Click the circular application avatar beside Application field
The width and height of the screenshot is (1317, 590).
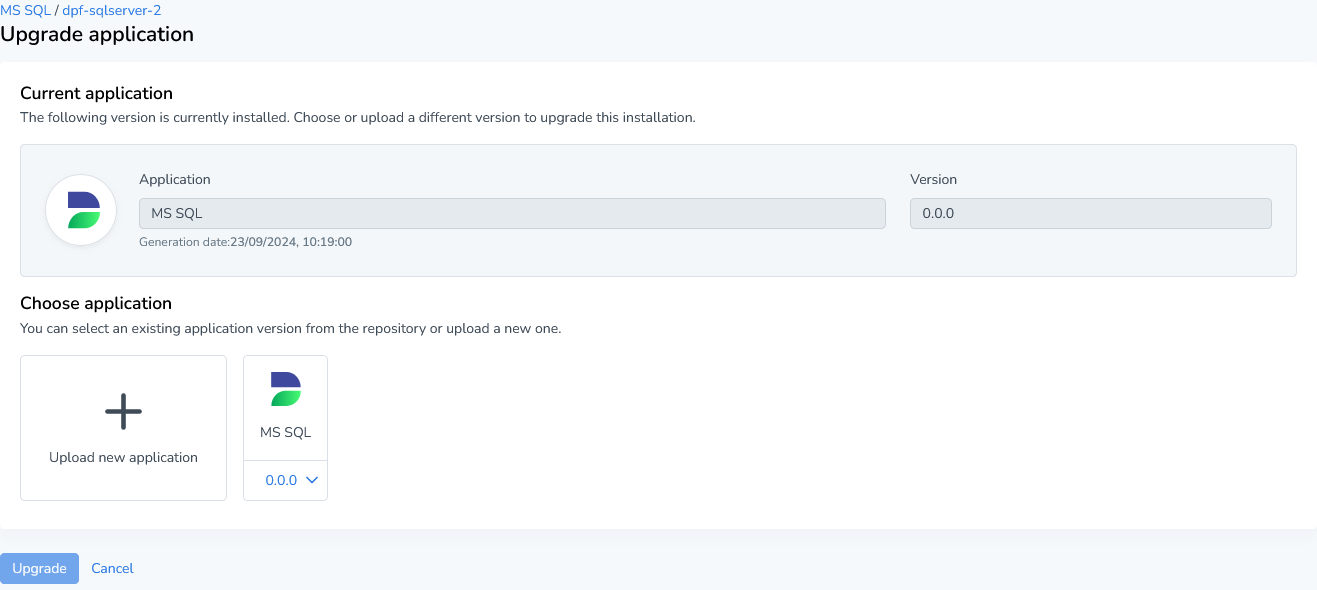tap(81, 210)
